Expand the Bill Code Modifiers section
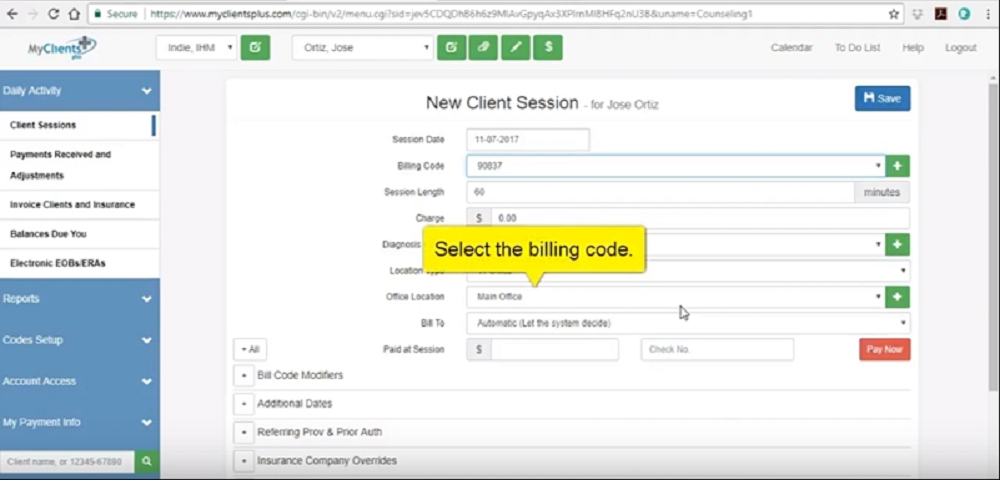1000x480 pixels. [x=243, y=375]
